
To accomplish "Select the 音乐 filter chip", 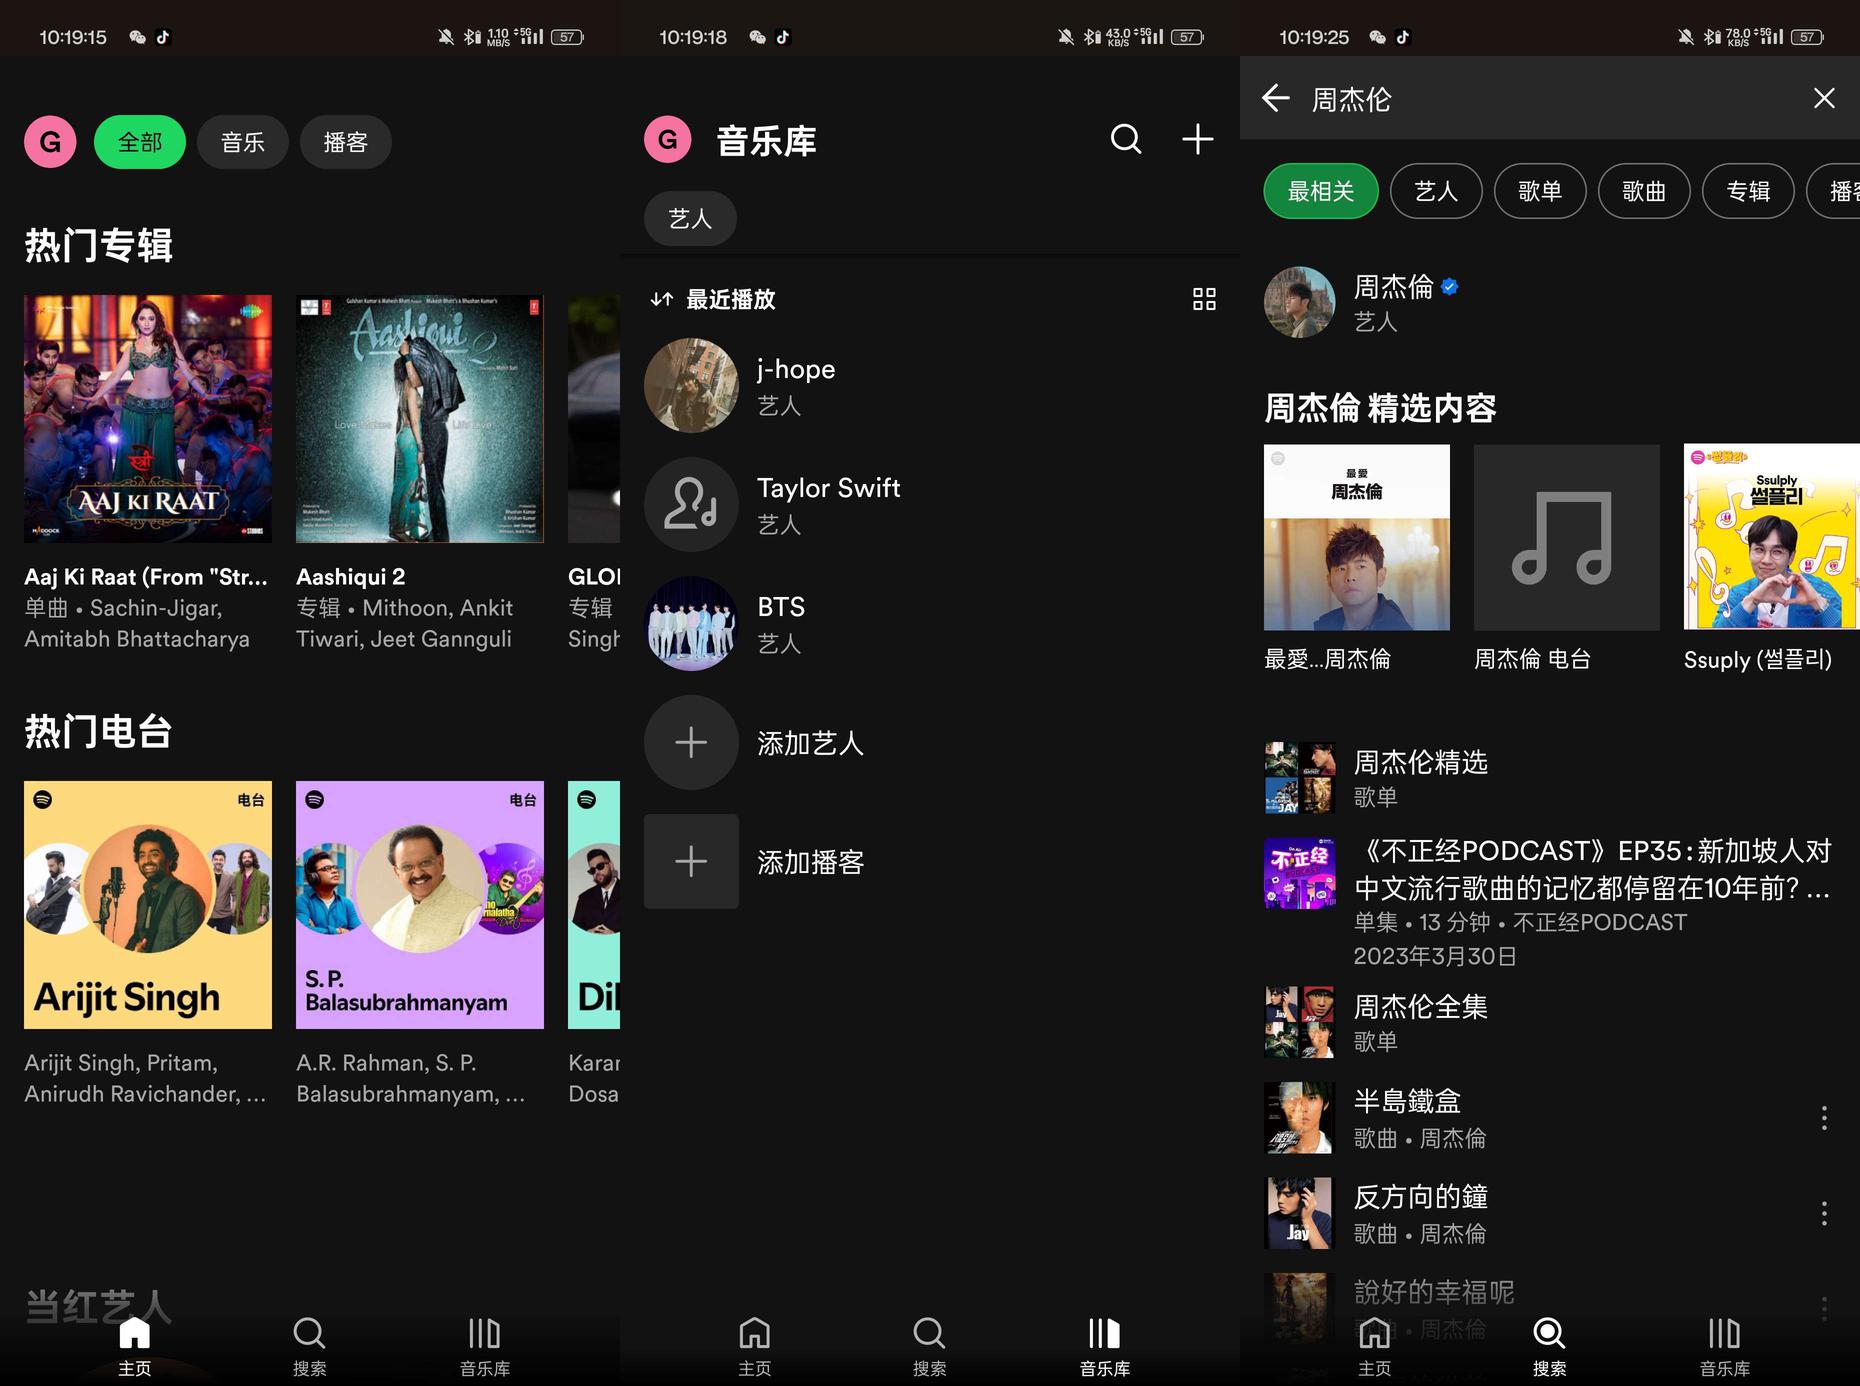I will [x=243, y=142].
